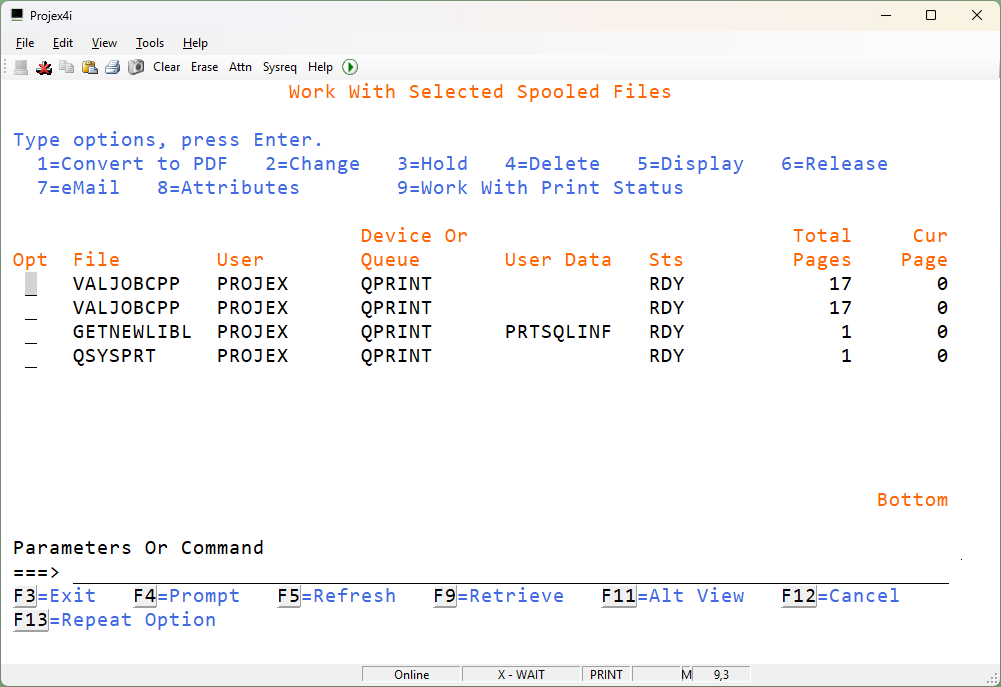Click the F12=Cancel function key
This screenshot has height=687, width=1001.
(x=840, y=596)
